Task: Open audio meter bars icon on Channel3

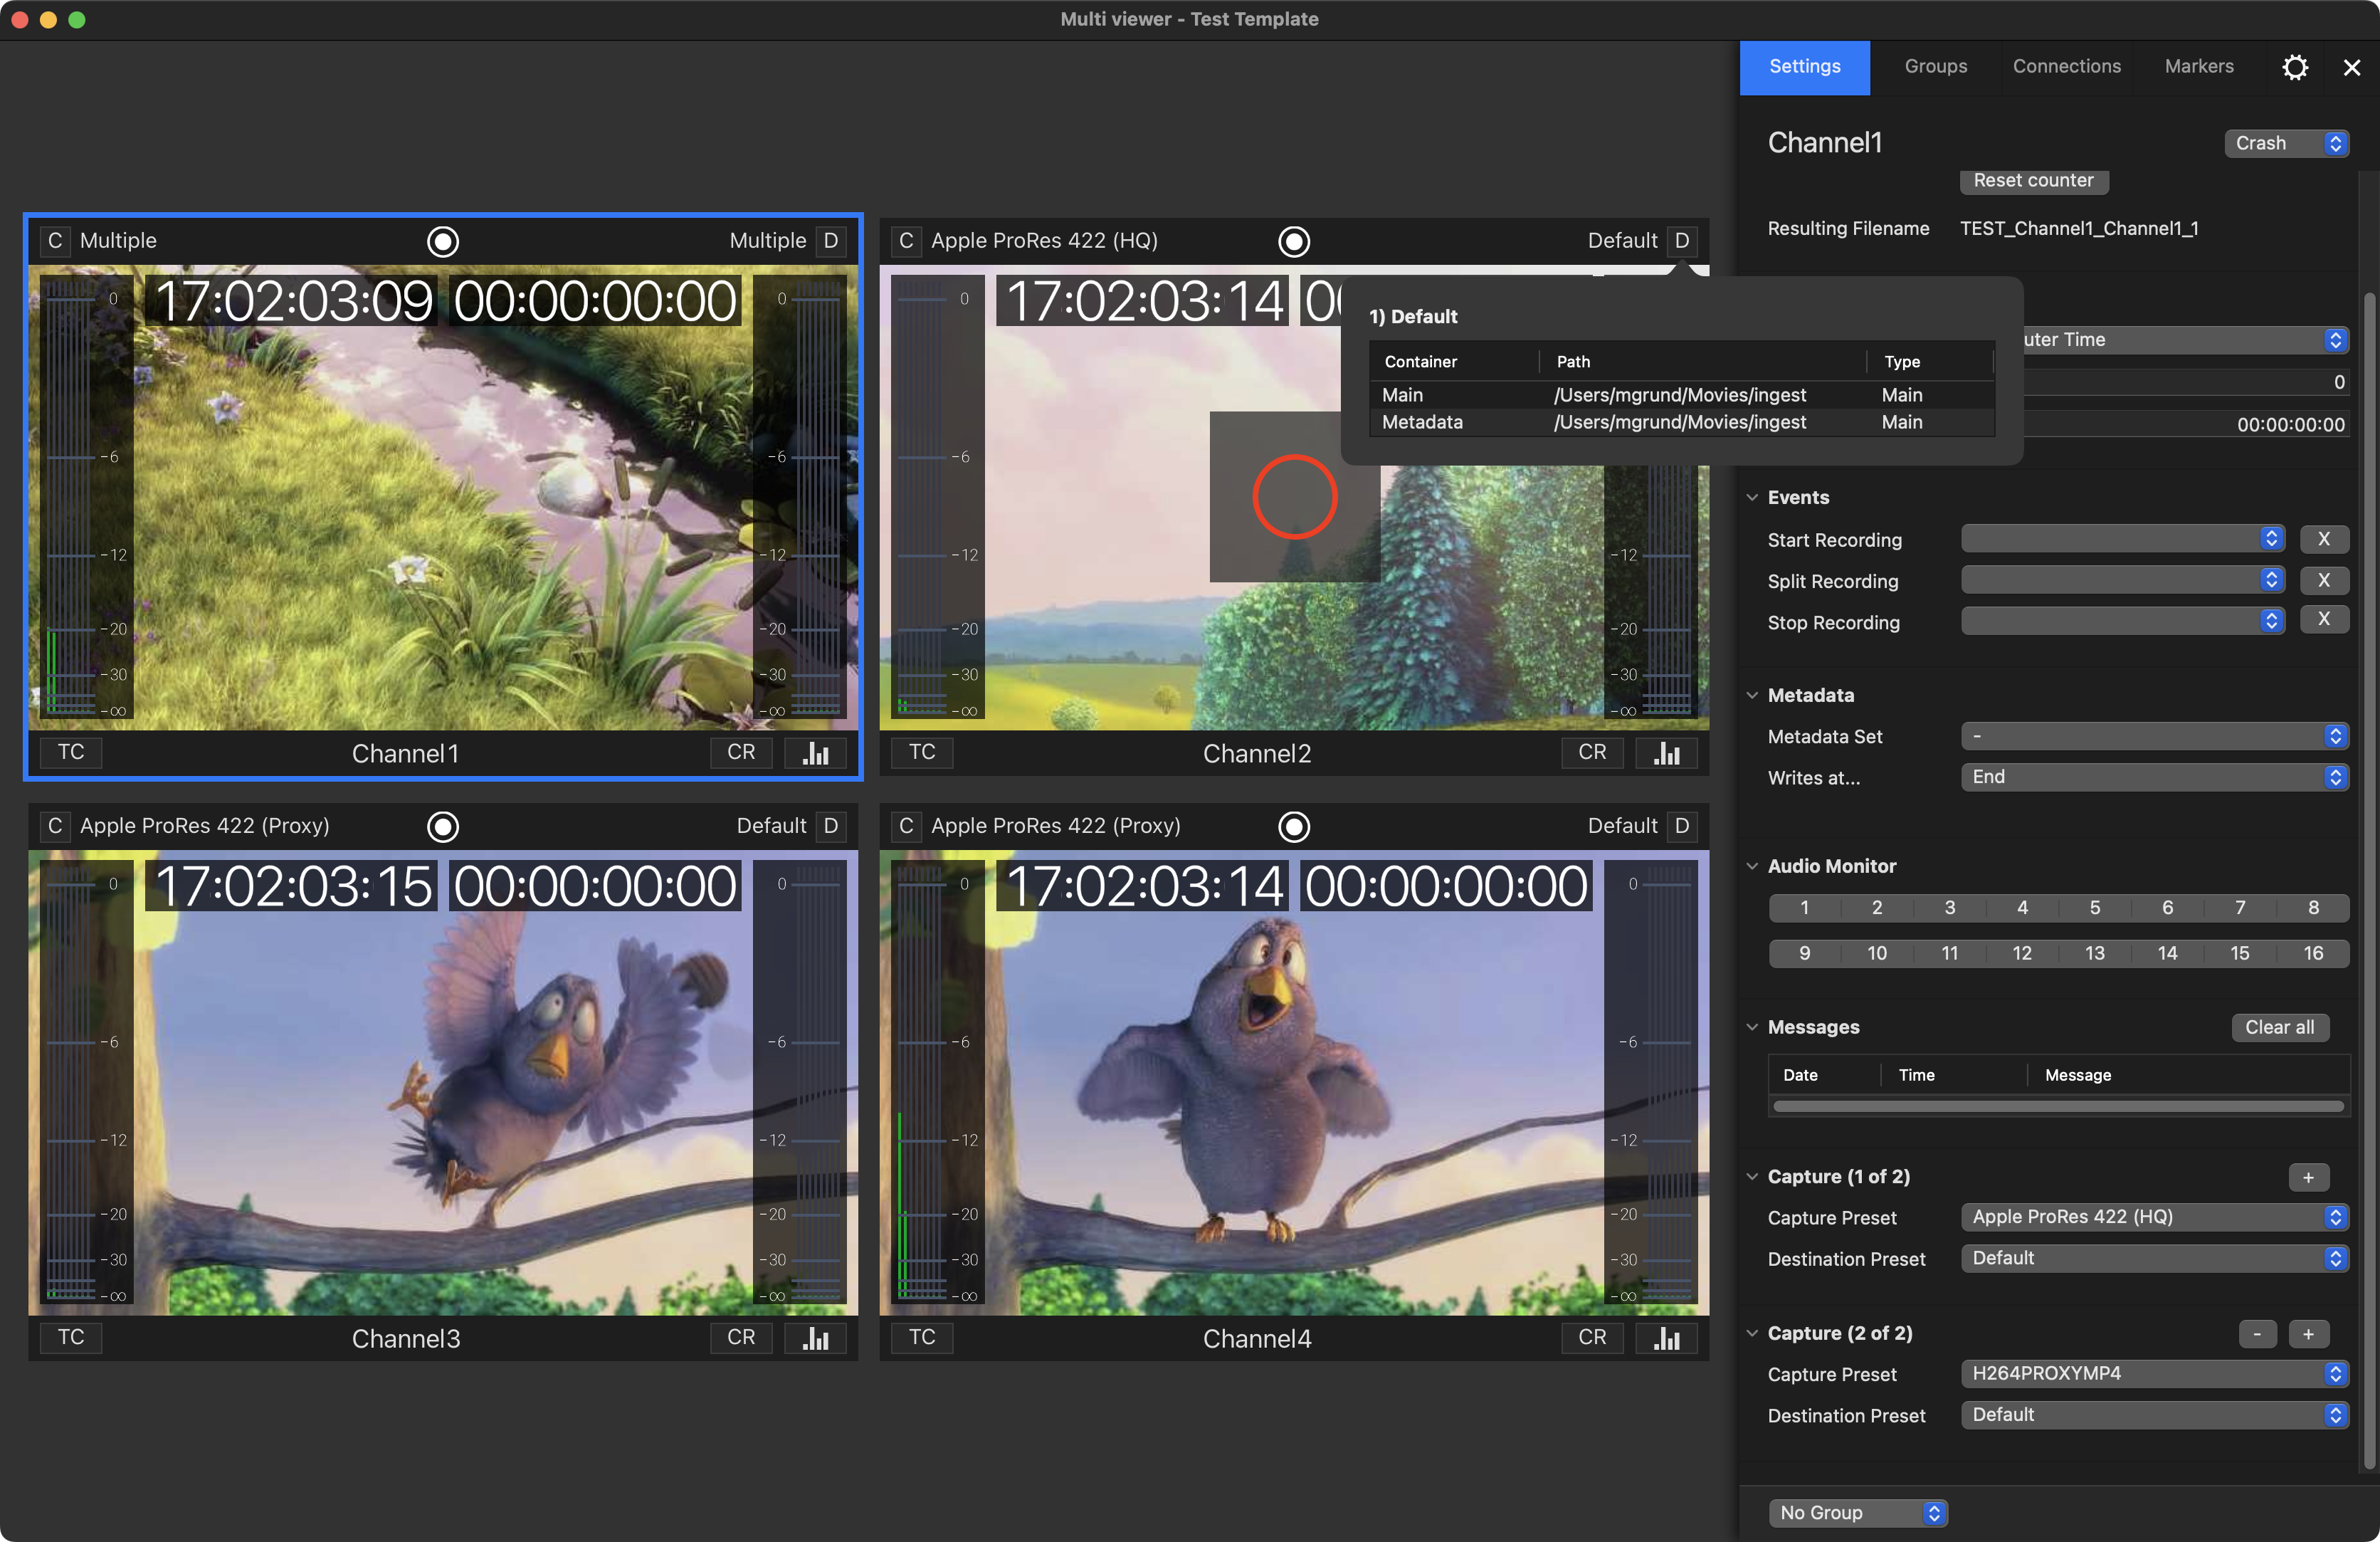Action: click(x=815, y=1338)
